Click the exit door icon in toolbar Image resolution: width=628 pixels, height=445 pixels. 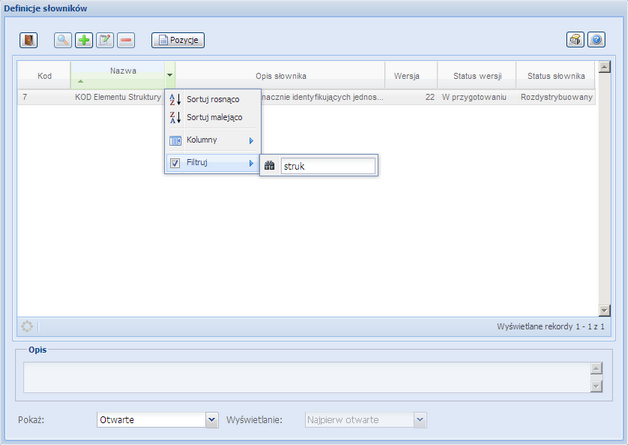(x=29, y=40)
